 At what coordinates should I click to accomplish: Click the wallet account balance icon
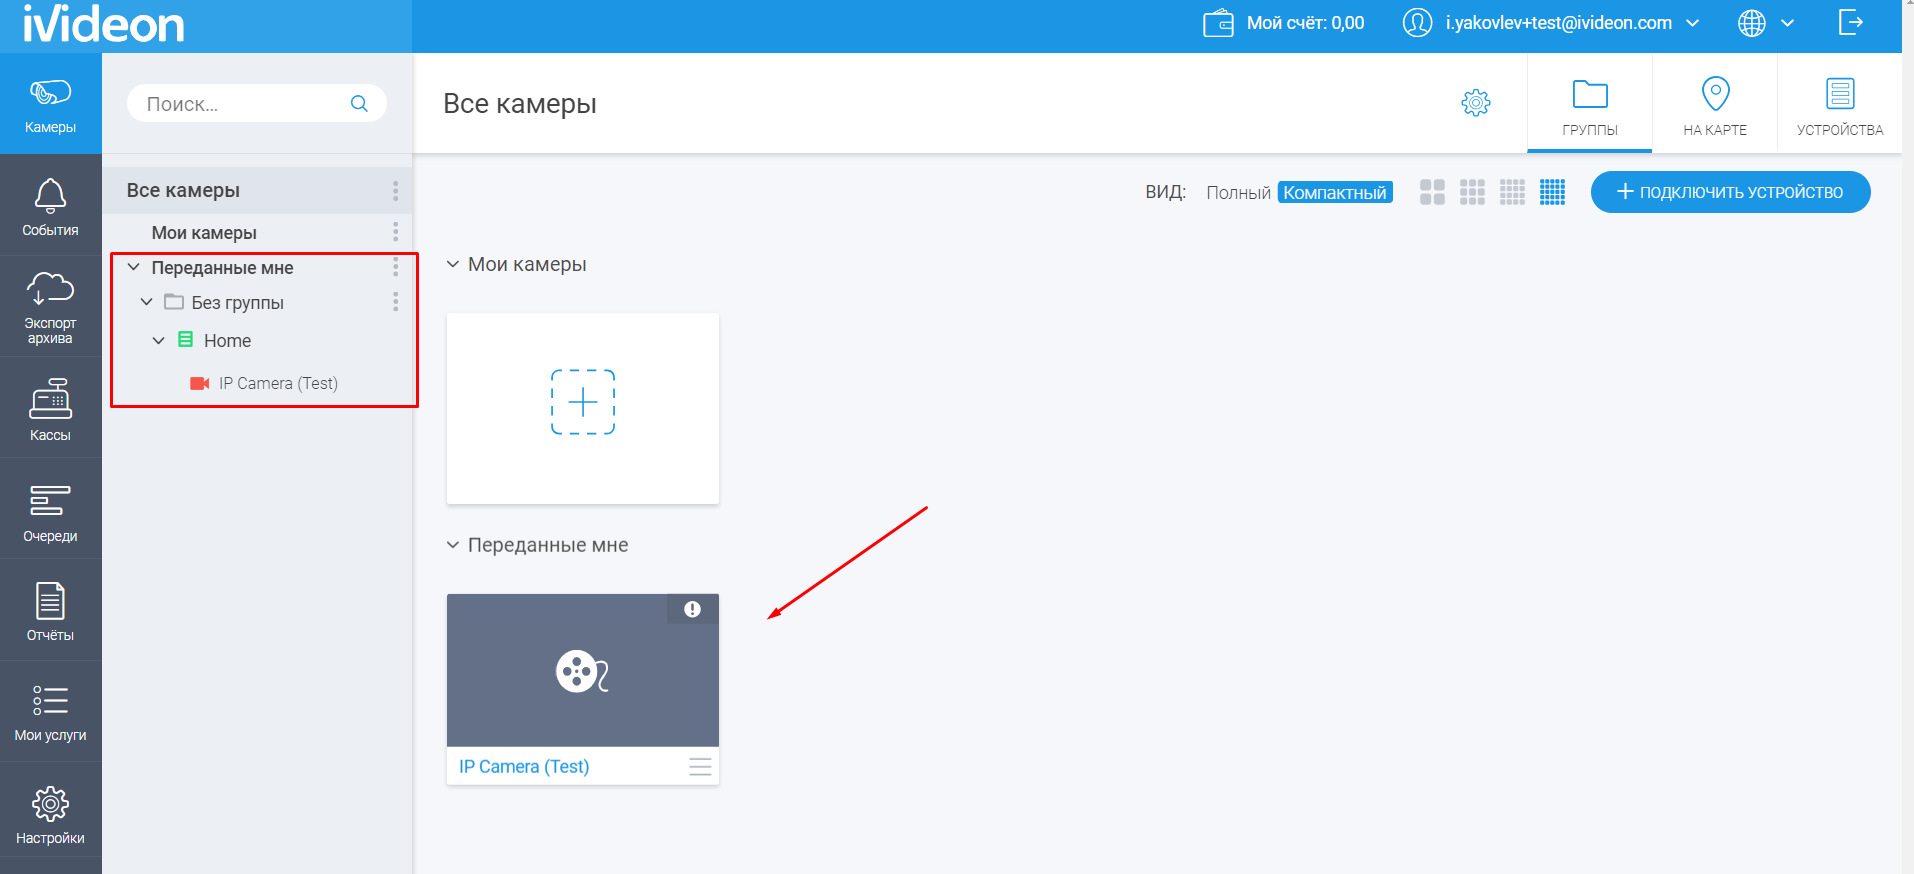click(x=1218, y=23)
